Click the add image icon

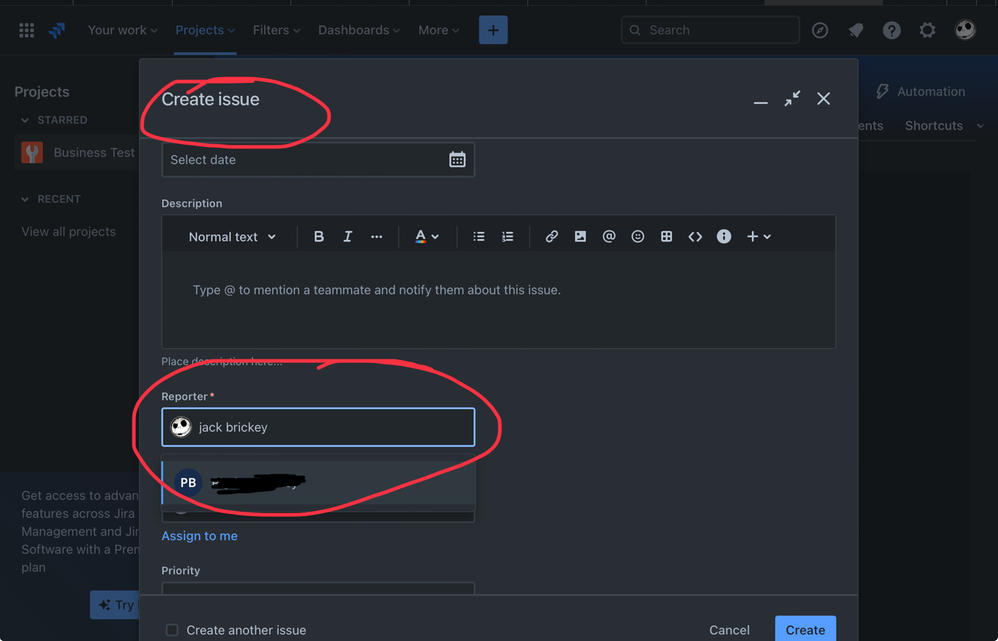click(x=580, y=237)
